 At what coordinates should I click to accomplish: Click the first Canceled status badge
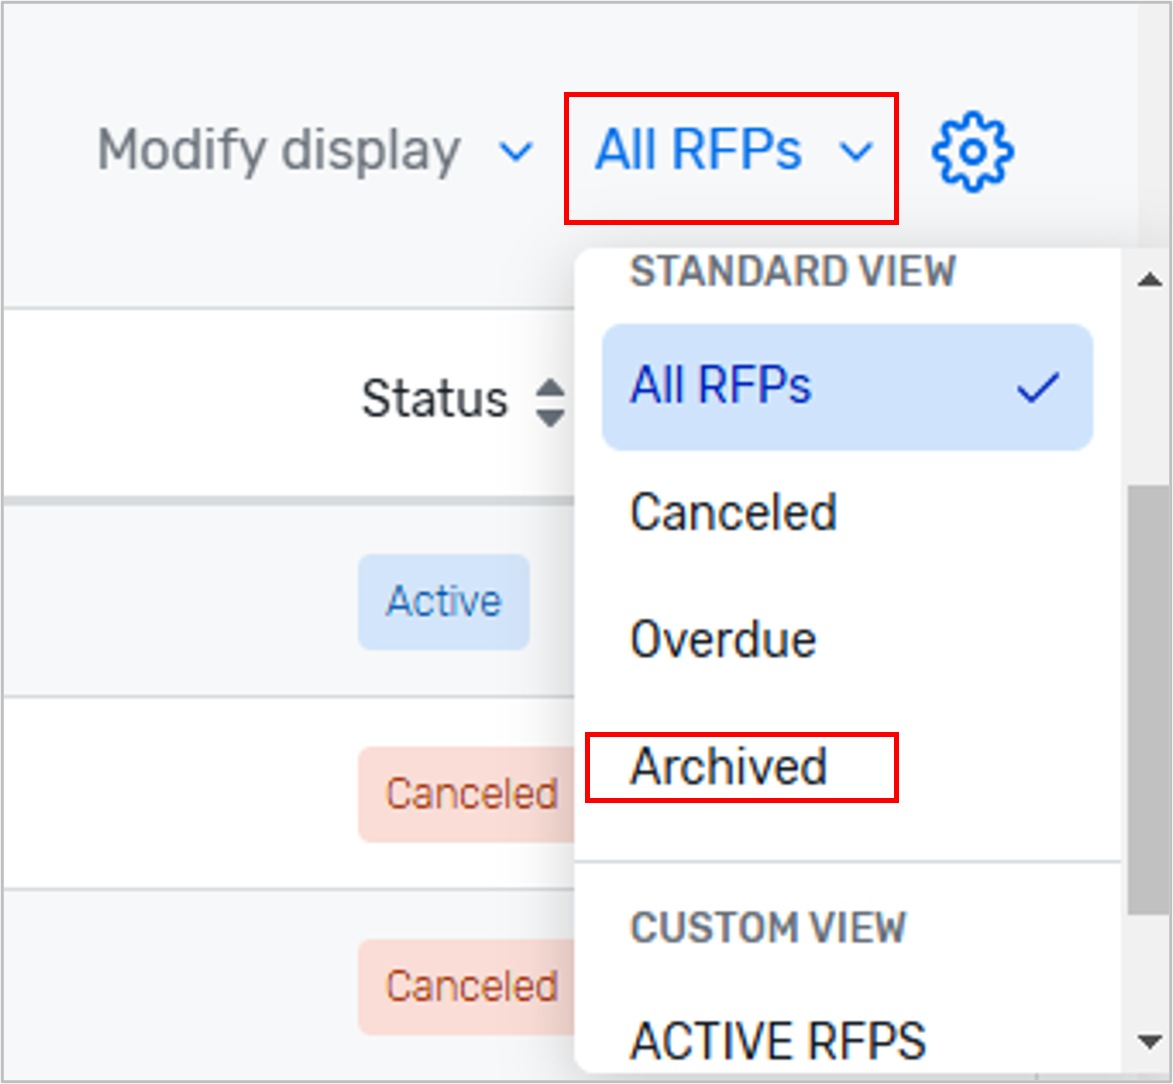tap(470, 794)
